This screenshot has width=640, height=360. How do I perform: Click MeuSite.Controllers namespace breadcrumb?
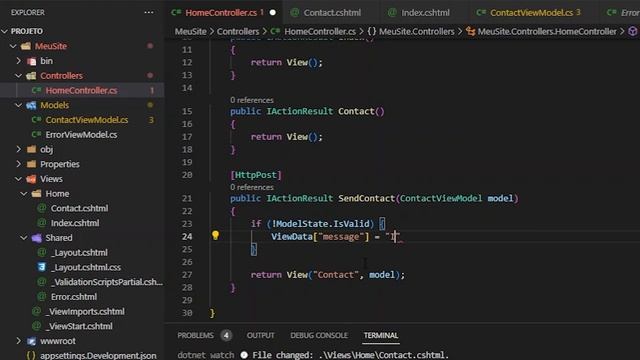[416, 31]
